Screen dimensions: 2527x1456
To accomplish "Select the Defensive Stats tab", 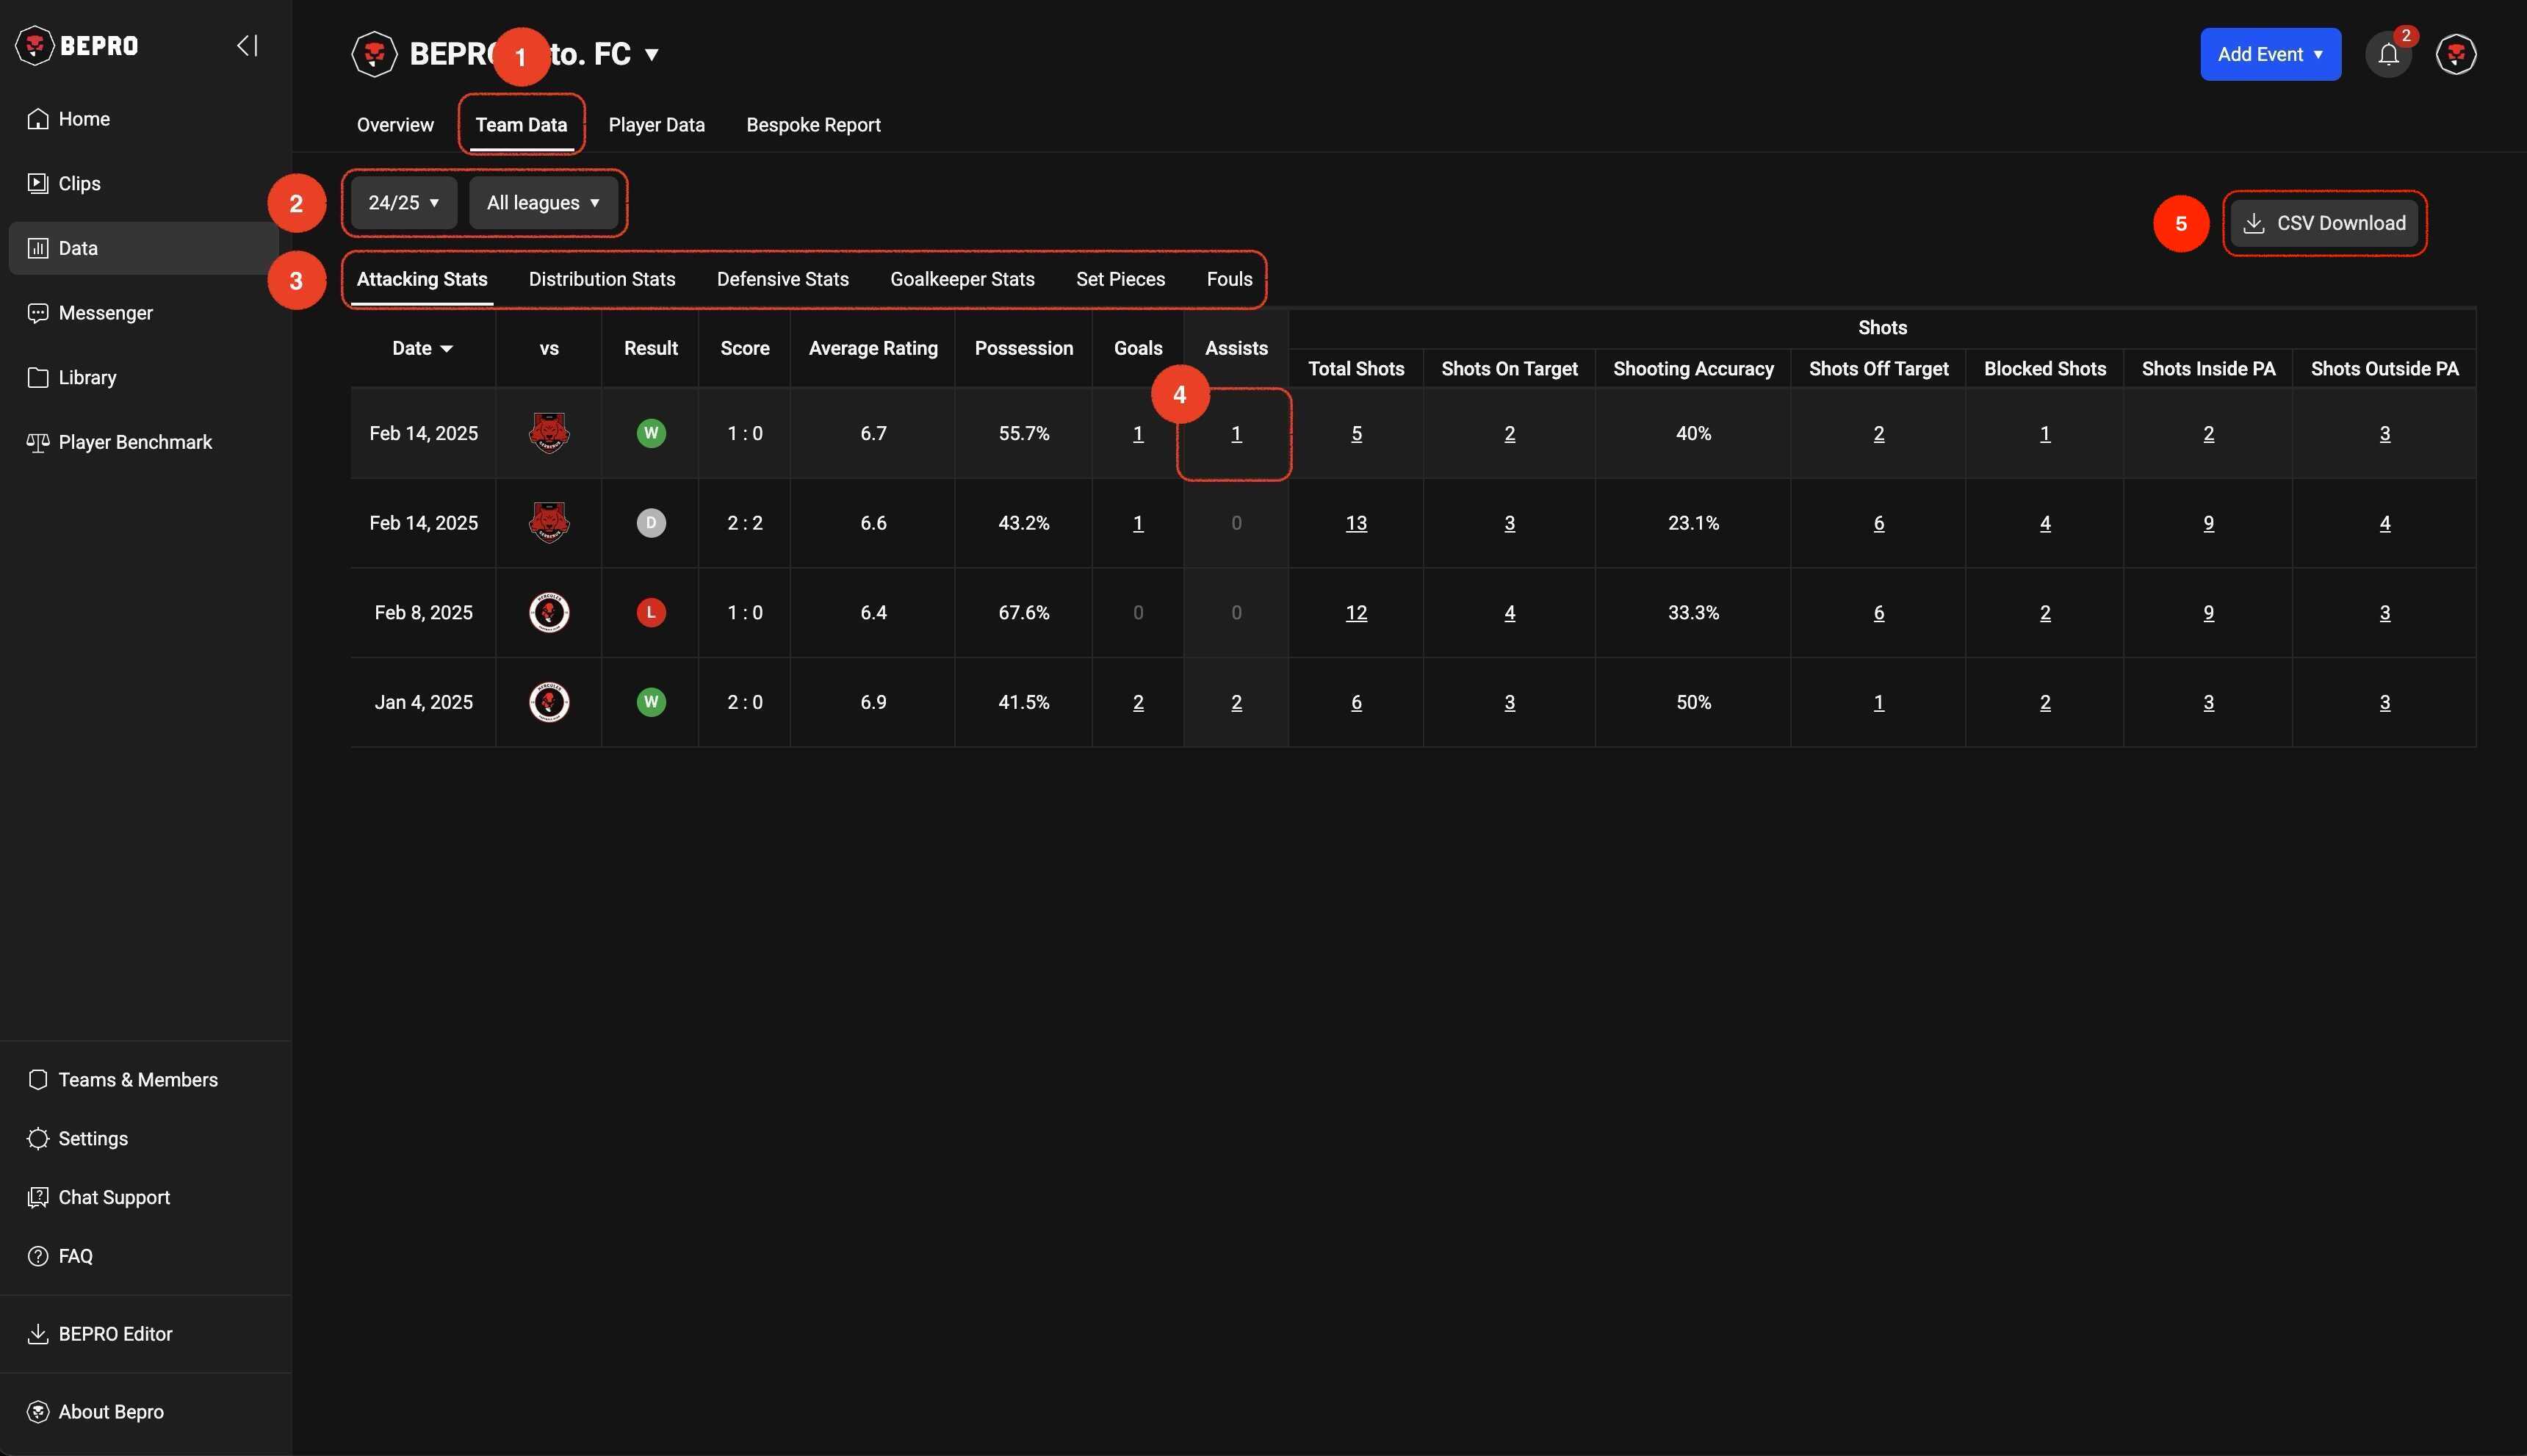I will [782, 279].
